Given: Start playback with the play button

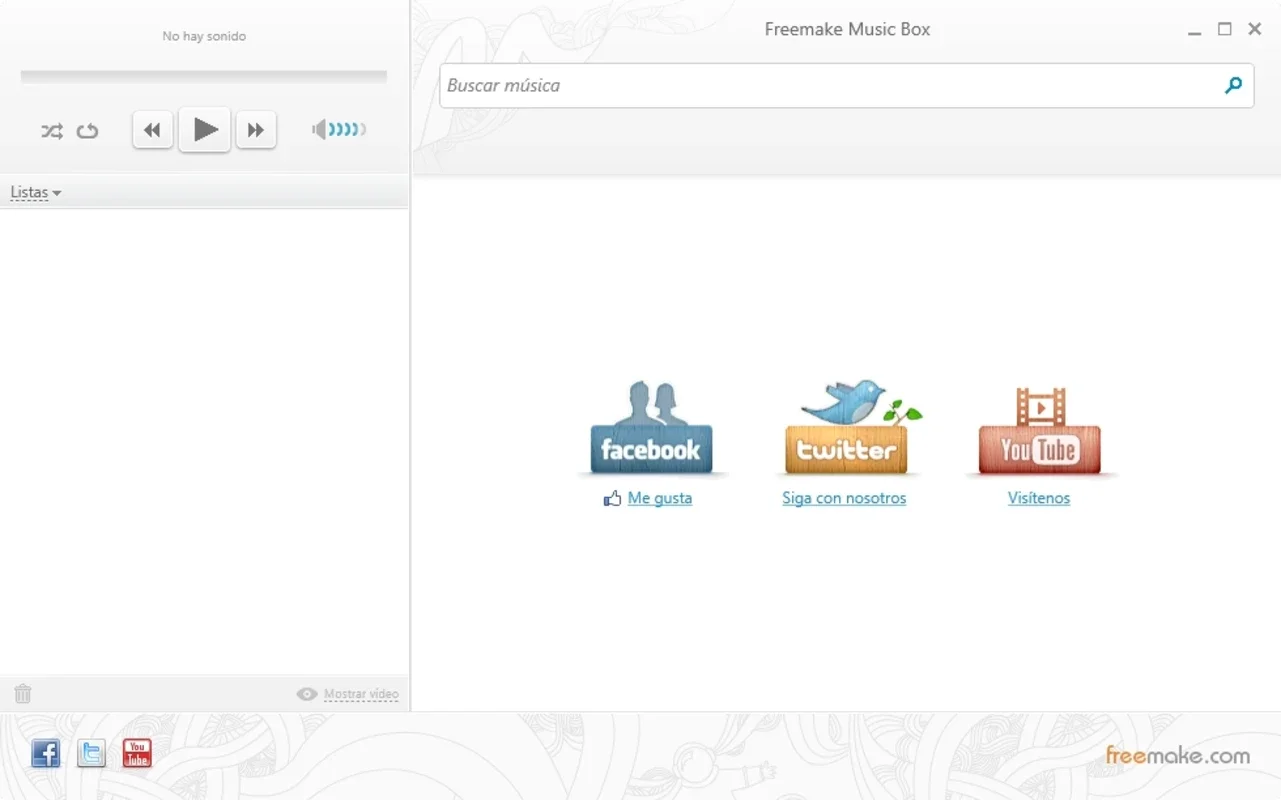Looking at the screenshot, I should click(x=205, y=130).
